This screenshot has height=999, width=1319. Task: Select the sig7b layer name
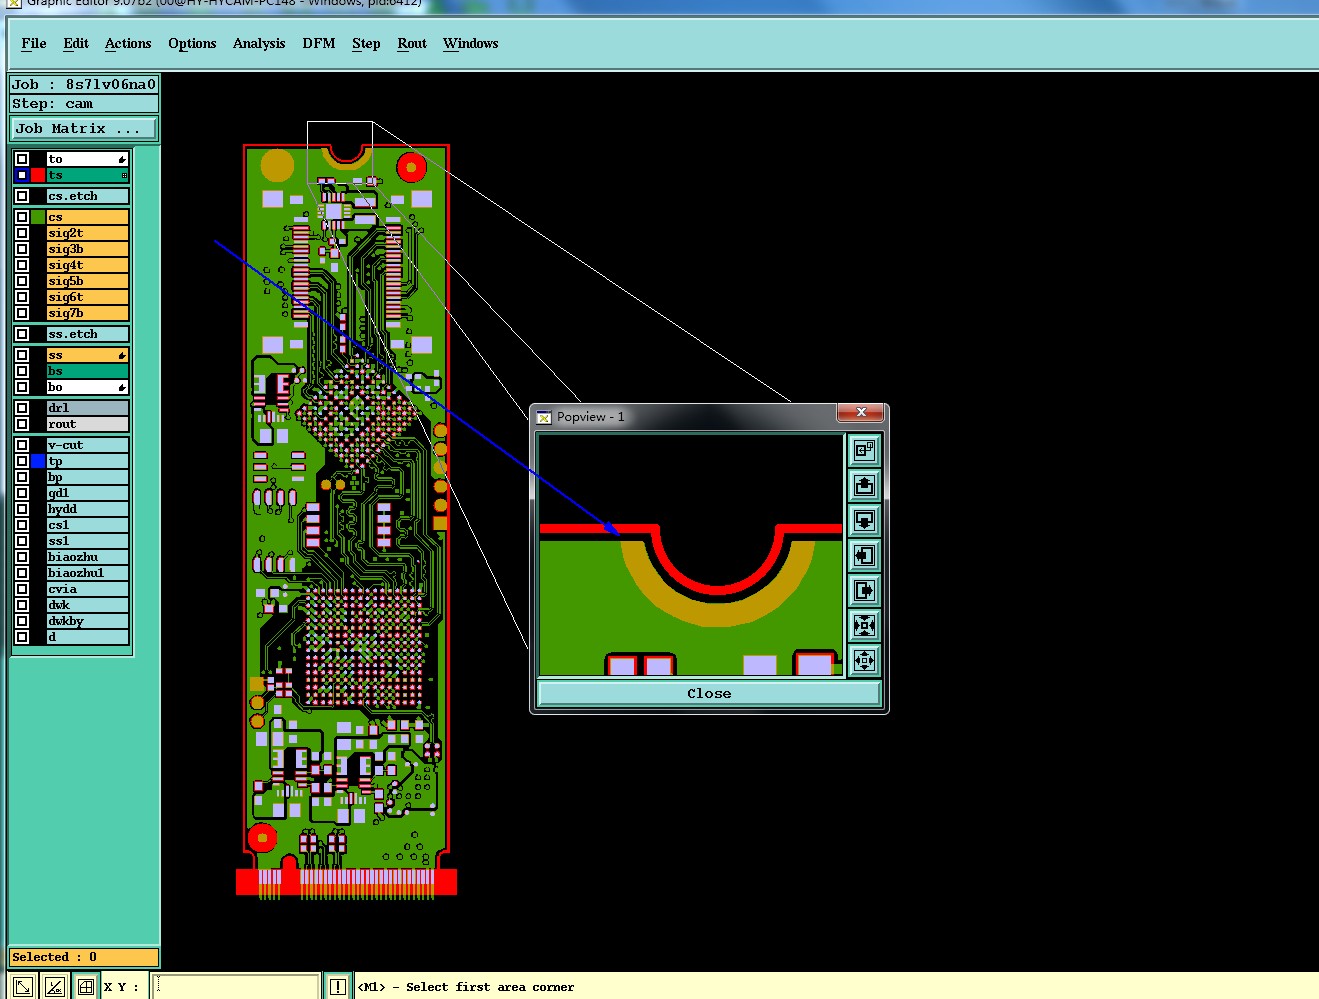pos(88,313)
